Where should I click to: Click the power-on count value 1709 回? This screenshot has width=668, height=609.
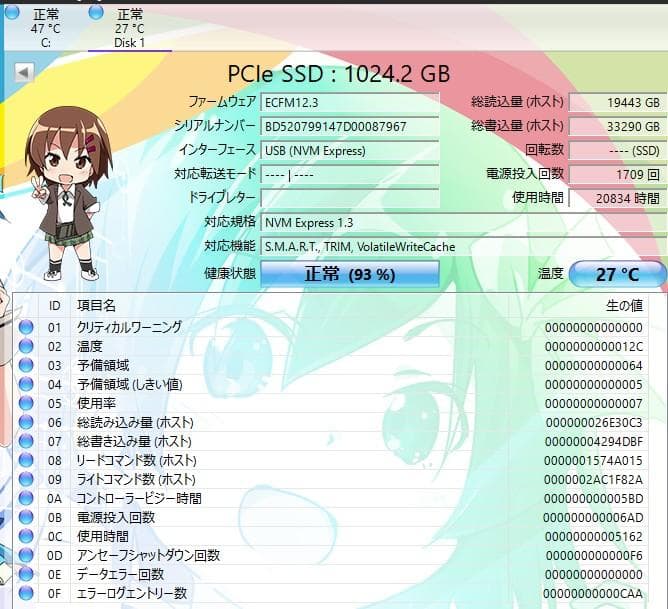point(618,175)
